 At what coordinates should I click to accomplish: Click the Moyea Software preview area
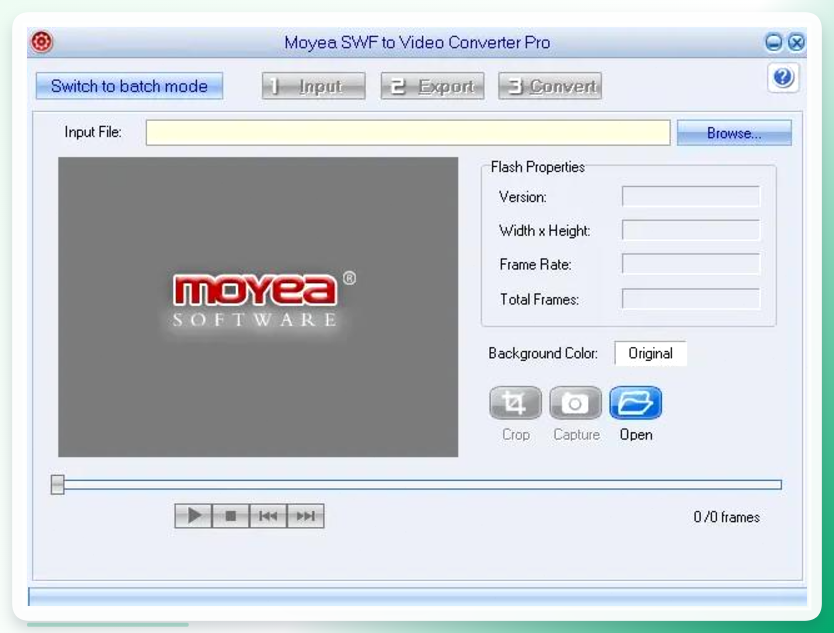click(x=258, y=307)
